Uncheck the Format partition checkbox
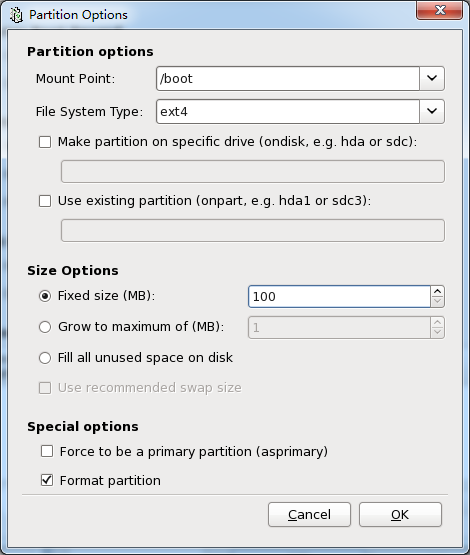The width and height of the screenshot is (470, 555). pyautogui.click(x=47, y=480)
